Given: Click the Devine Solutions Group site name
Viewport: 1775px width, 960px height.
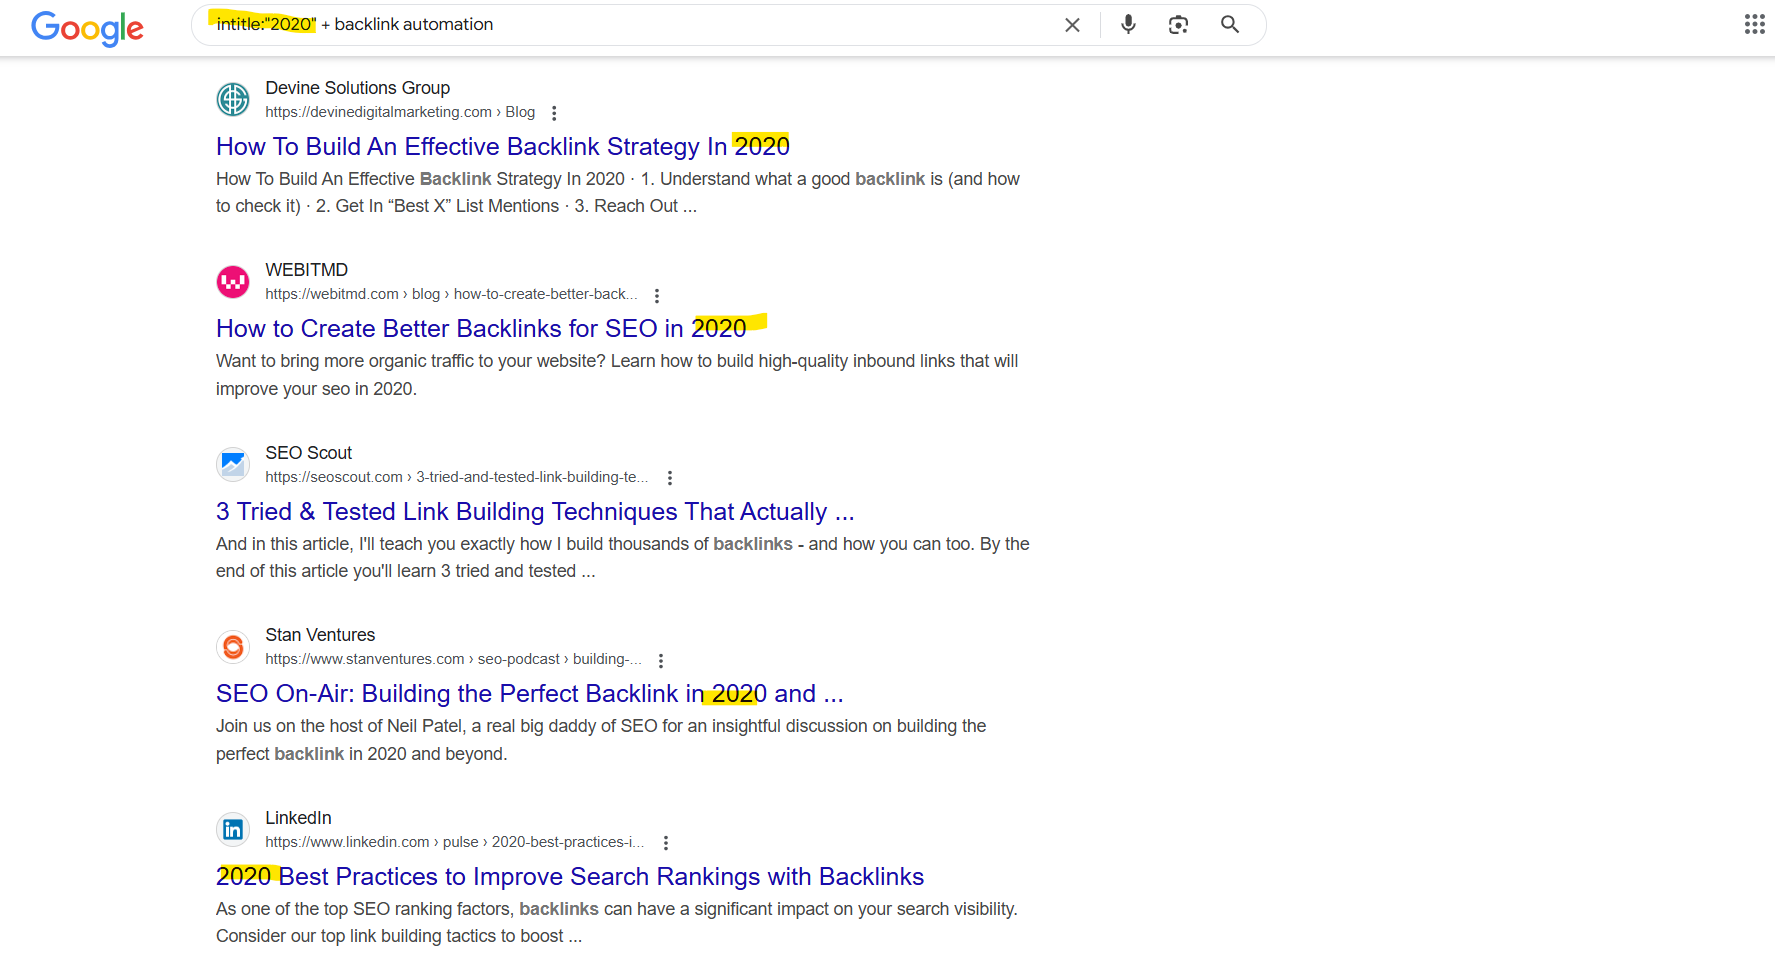Looking at the screenshot, I should [x=357, y=88].
